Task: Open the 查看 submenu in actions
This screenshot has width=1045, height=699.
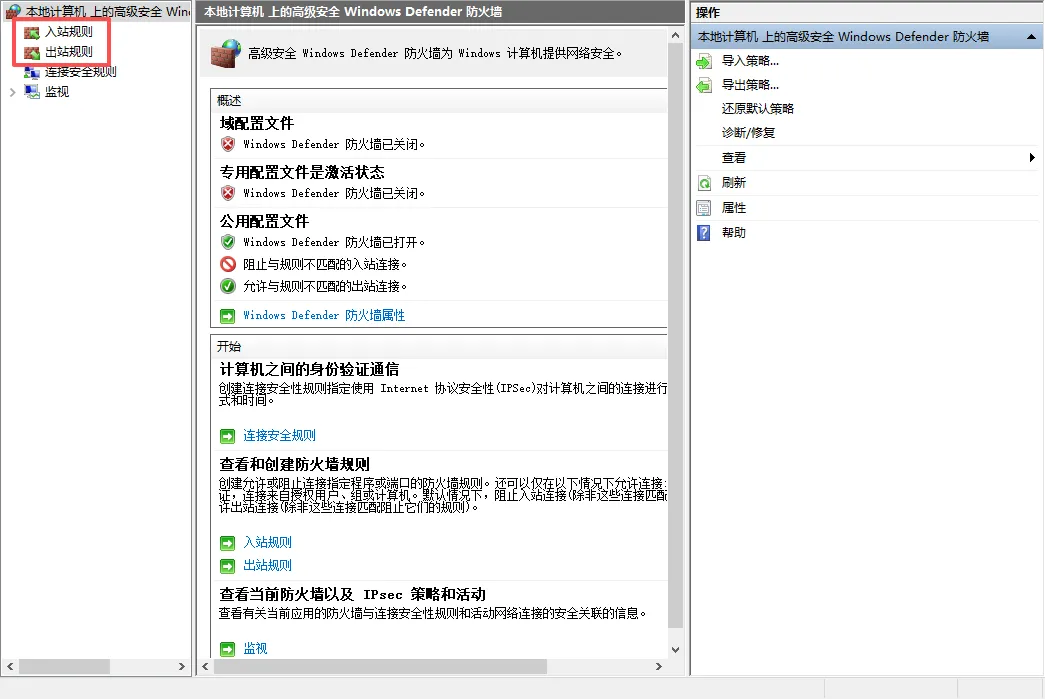Action: [734, 158]
